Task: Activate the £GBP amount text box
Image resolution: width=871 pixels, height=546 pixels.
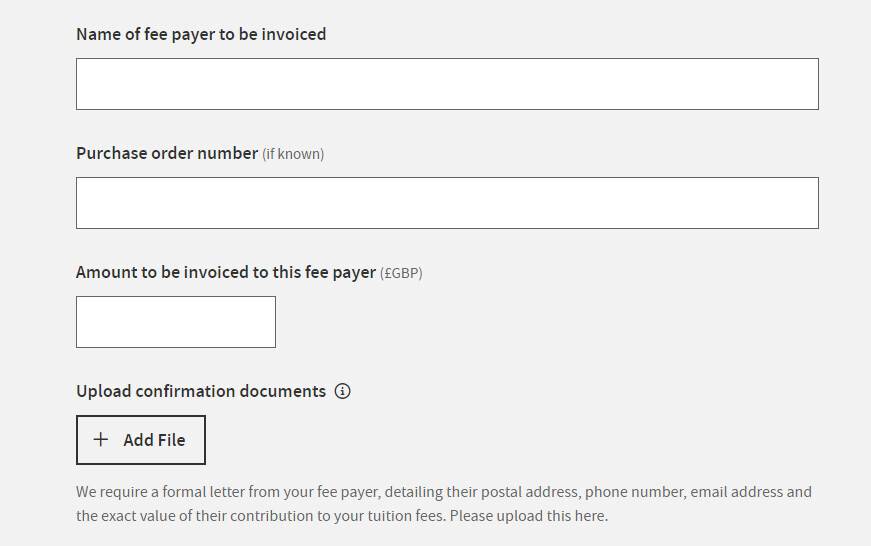Action: pyautogui.click(x=176, y=322)
